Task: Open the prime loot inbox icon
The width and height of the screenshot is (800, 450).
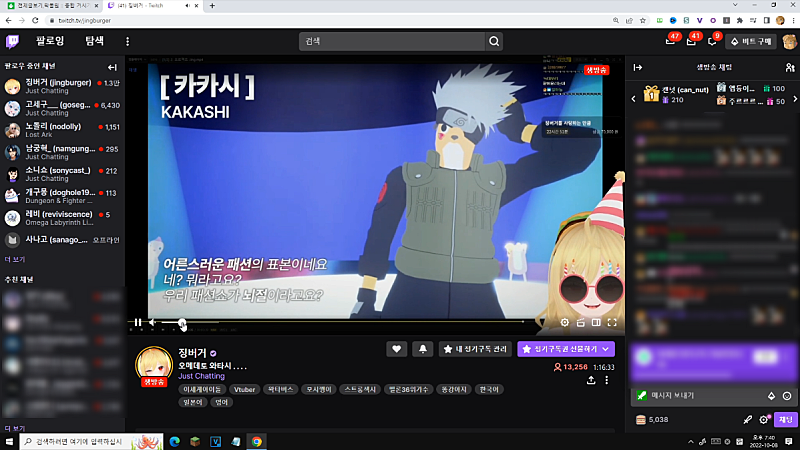Action: pos(671,41)
